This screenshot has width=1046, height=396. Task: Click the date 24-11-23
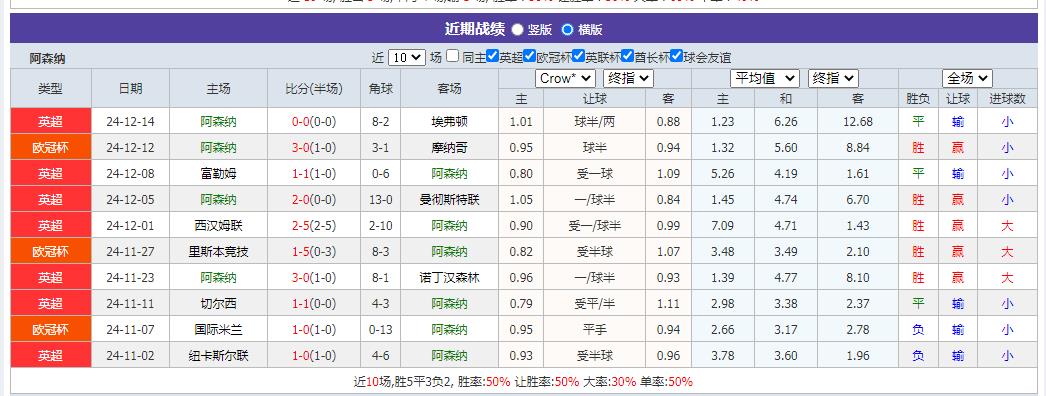click(130, 277)
